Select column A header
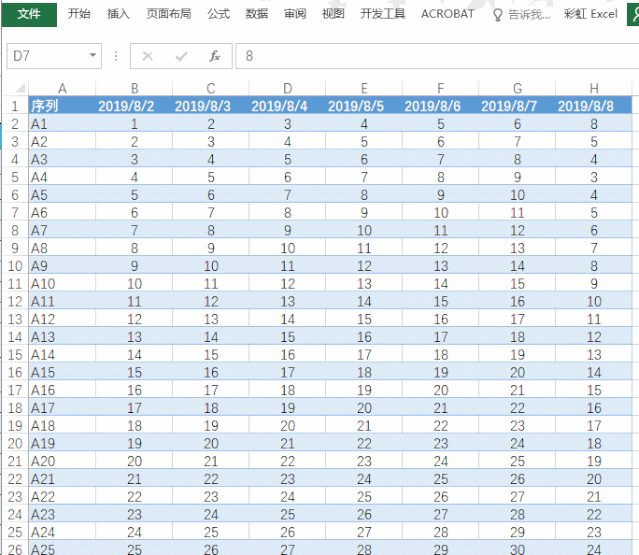 (x=62, y=88)
